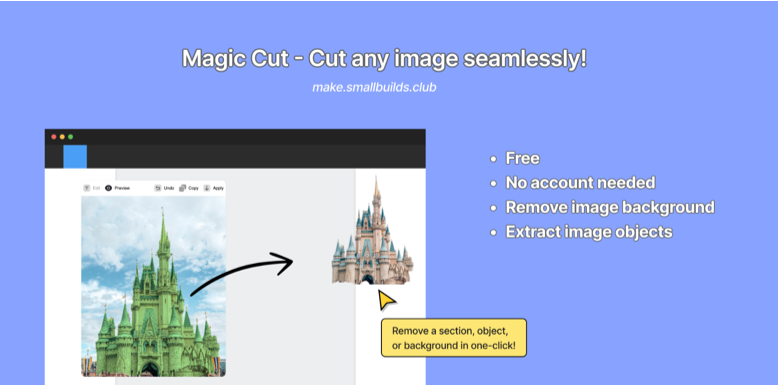Click the green maximize window dot
778x385 pixels.
pyautogui.click(x=70, y=137)
